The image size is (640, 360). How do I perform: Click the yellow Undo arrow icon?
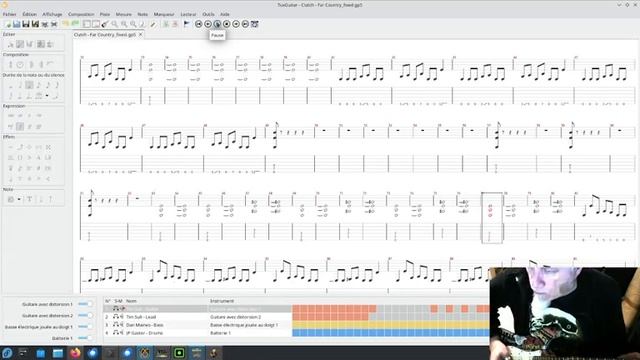click(65, 24)
